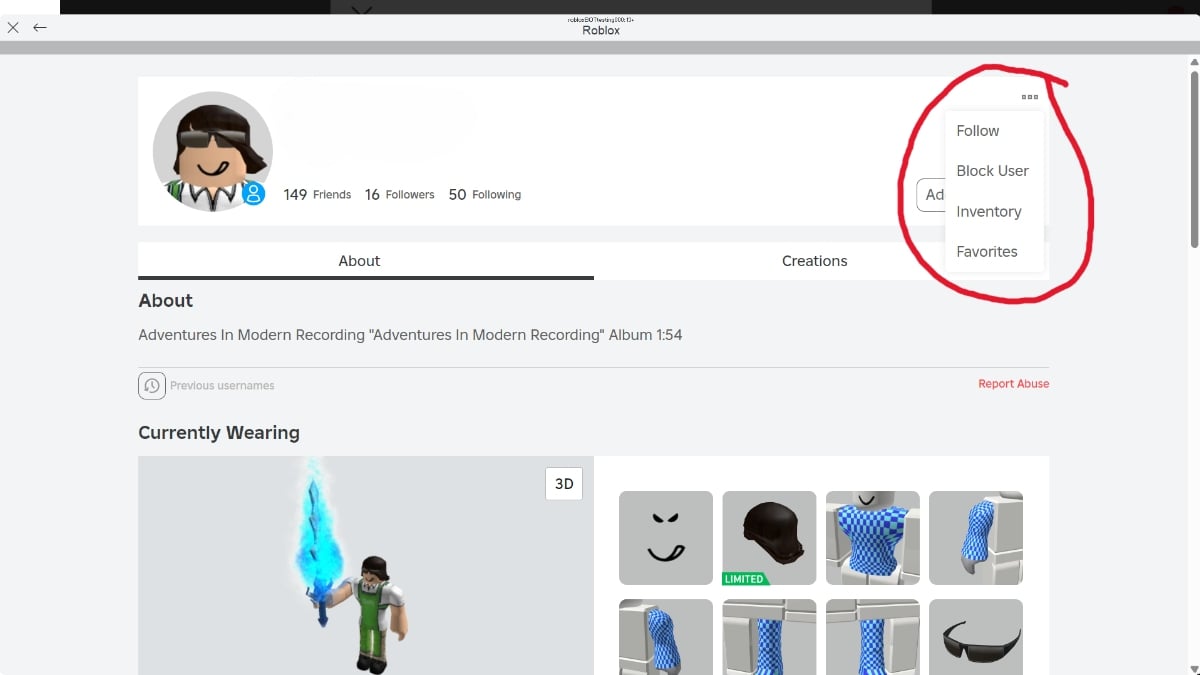Switch to the Creations tab

pos(814,260)
